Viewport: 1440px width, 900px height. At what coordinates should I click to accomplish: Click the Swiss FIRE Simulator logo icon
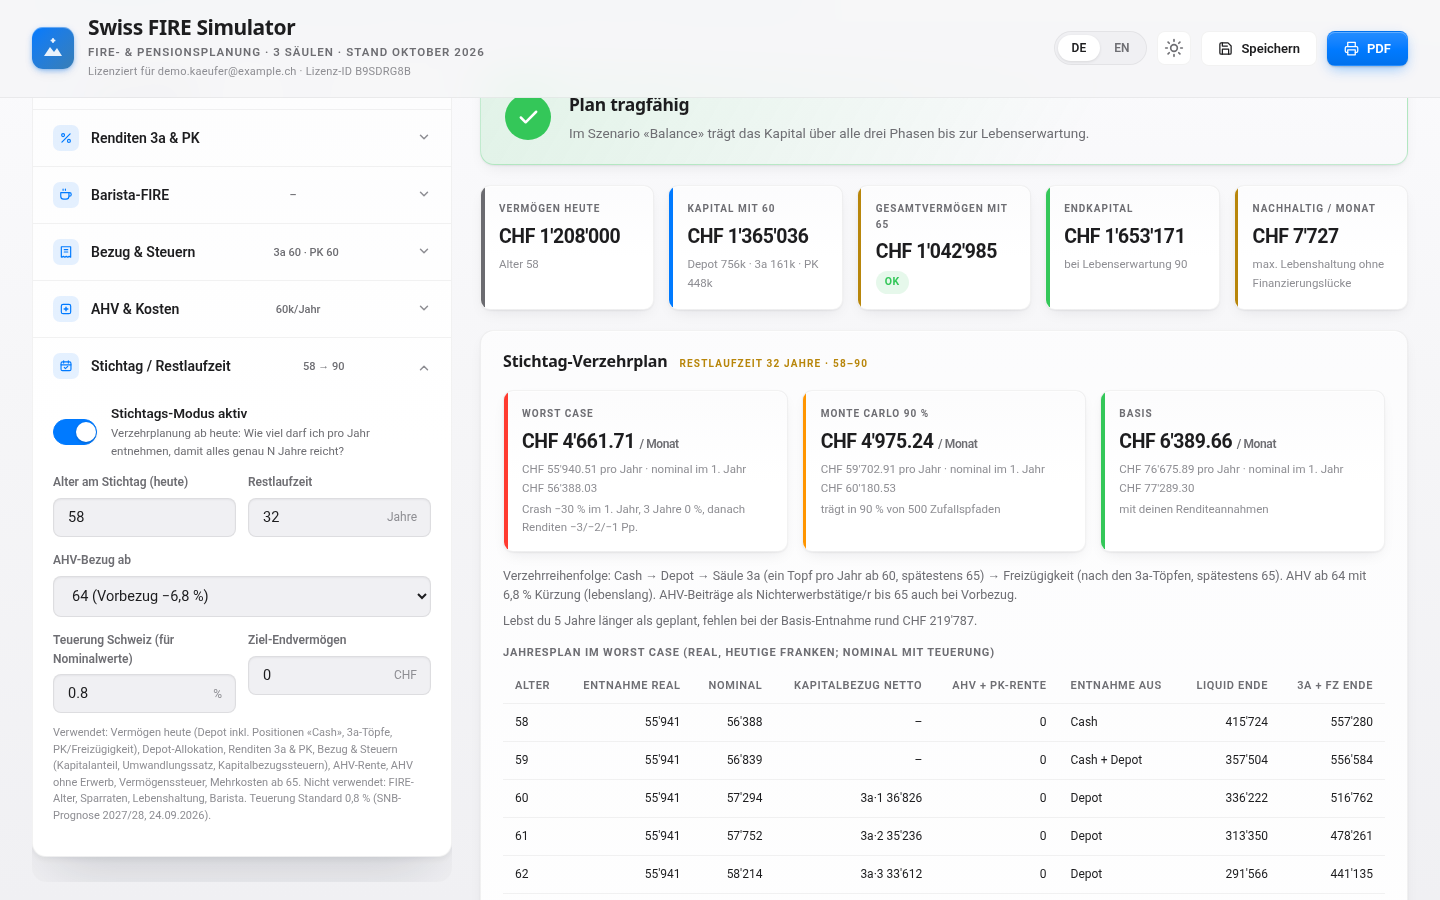(53, 48)
